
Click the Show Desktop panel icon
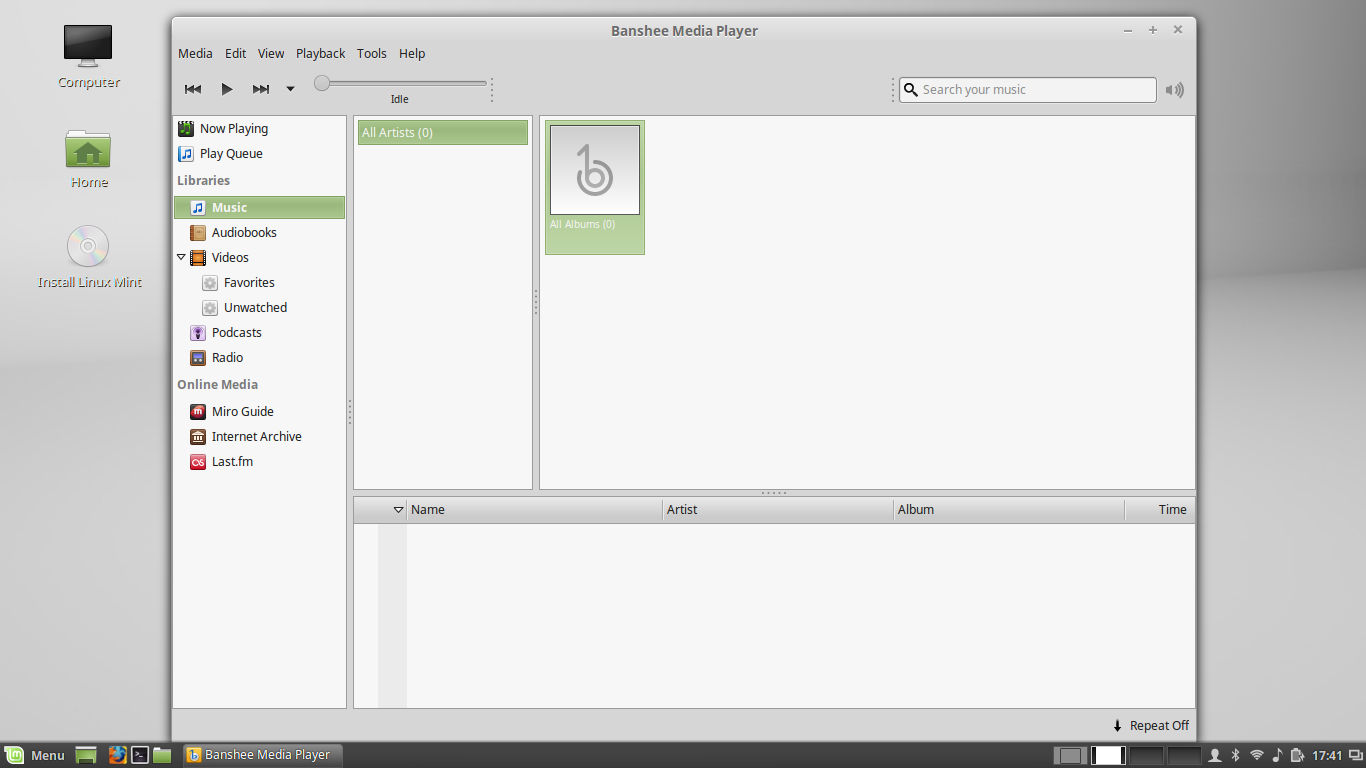86,755
